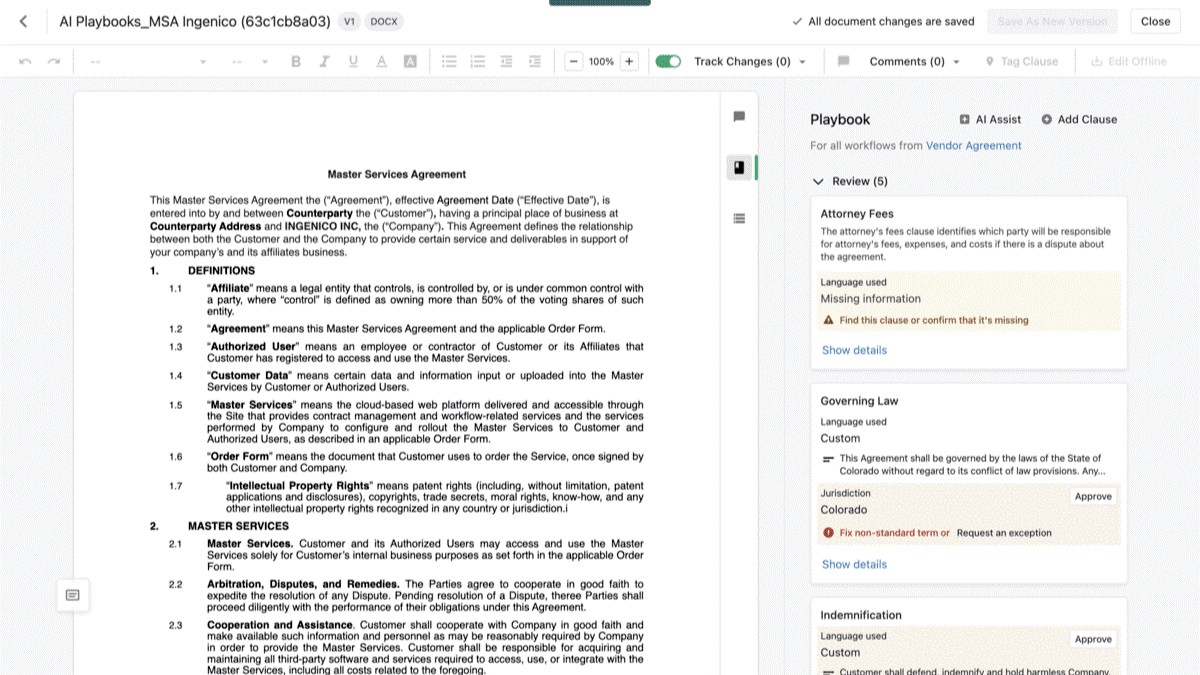The height and width of the screenshot is (675, 1200).
Task: Disable the Track Changes toggle
Action: (667, 61)
